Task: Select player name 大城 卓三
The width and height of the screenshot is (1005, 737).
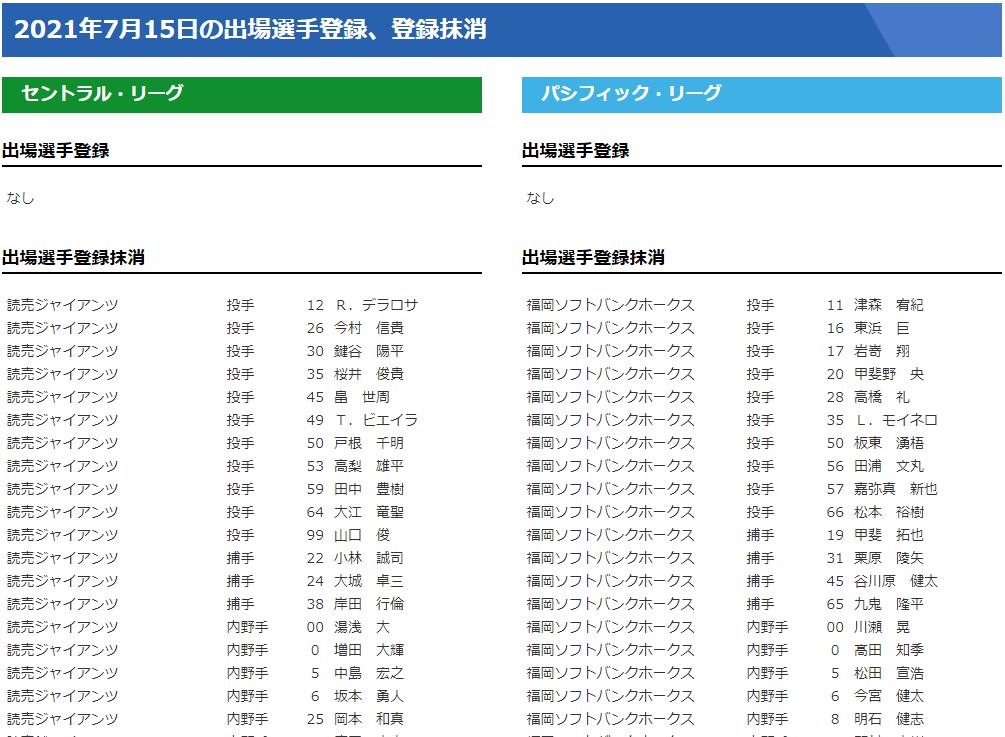Action: click(x=369, y=581)
